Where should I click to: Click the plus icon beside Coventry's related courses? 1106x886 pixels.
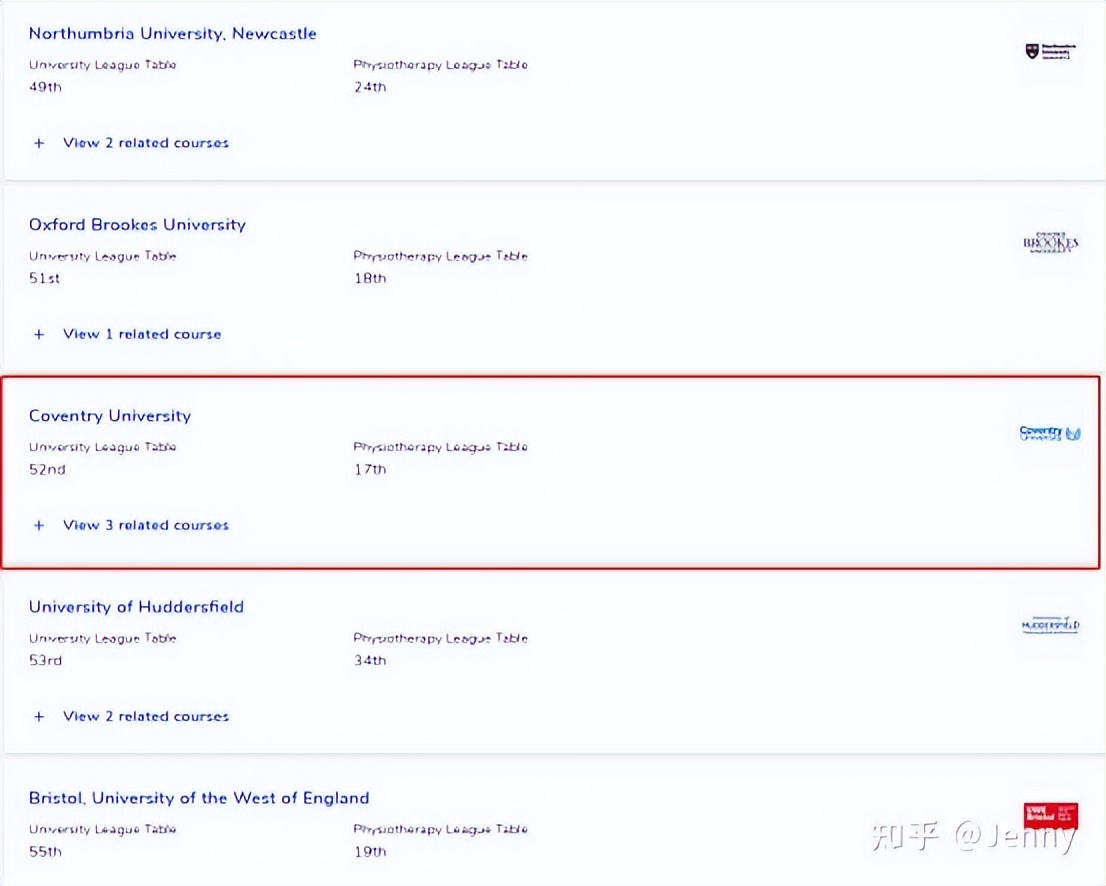pos(39,524)
